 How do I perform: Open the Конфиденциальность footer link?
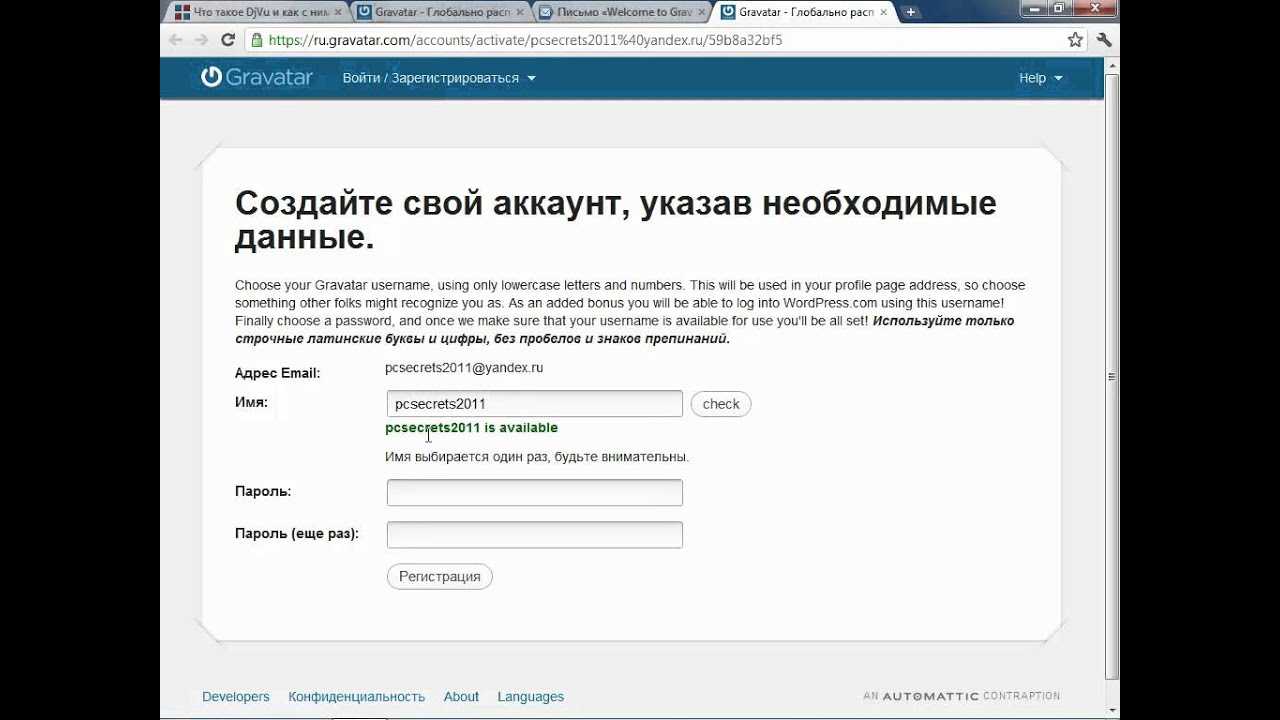tap(356, 696)
